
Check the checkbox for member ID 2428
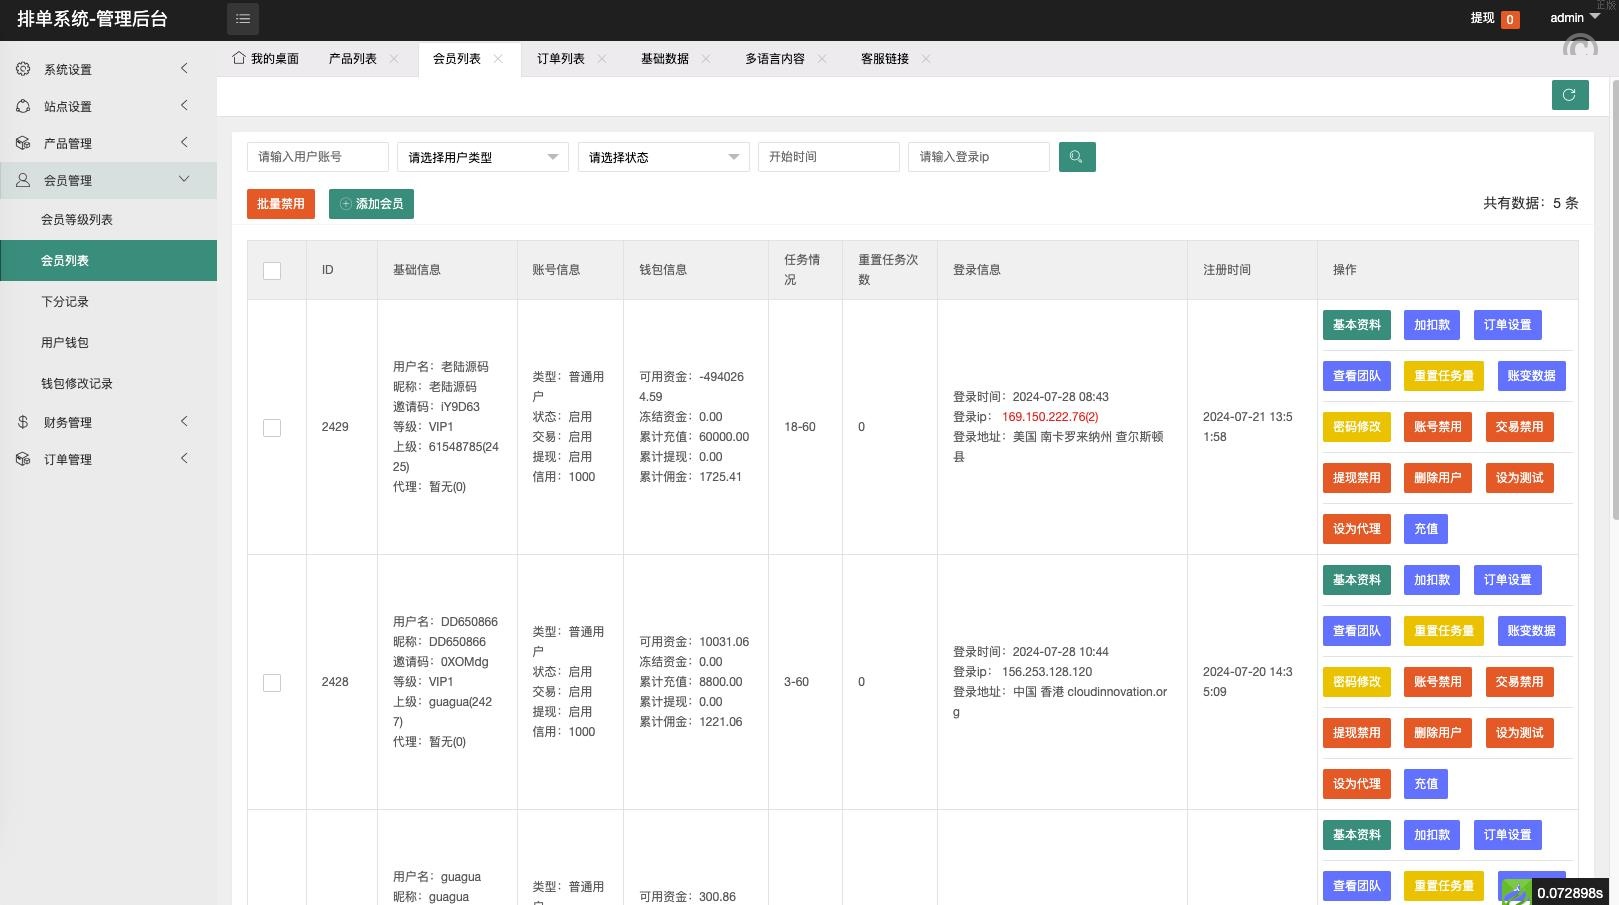[272, 683]
